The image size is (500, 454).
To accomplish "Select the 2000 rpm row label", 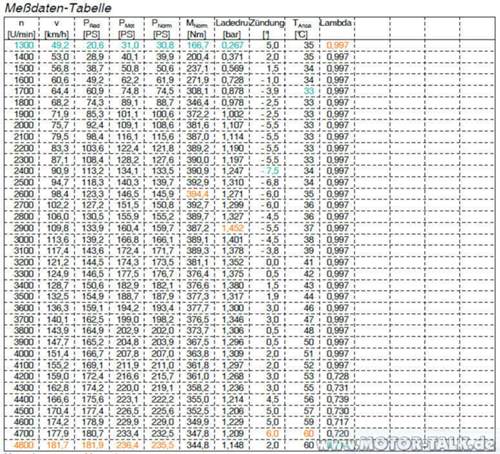I will point(24,125).
